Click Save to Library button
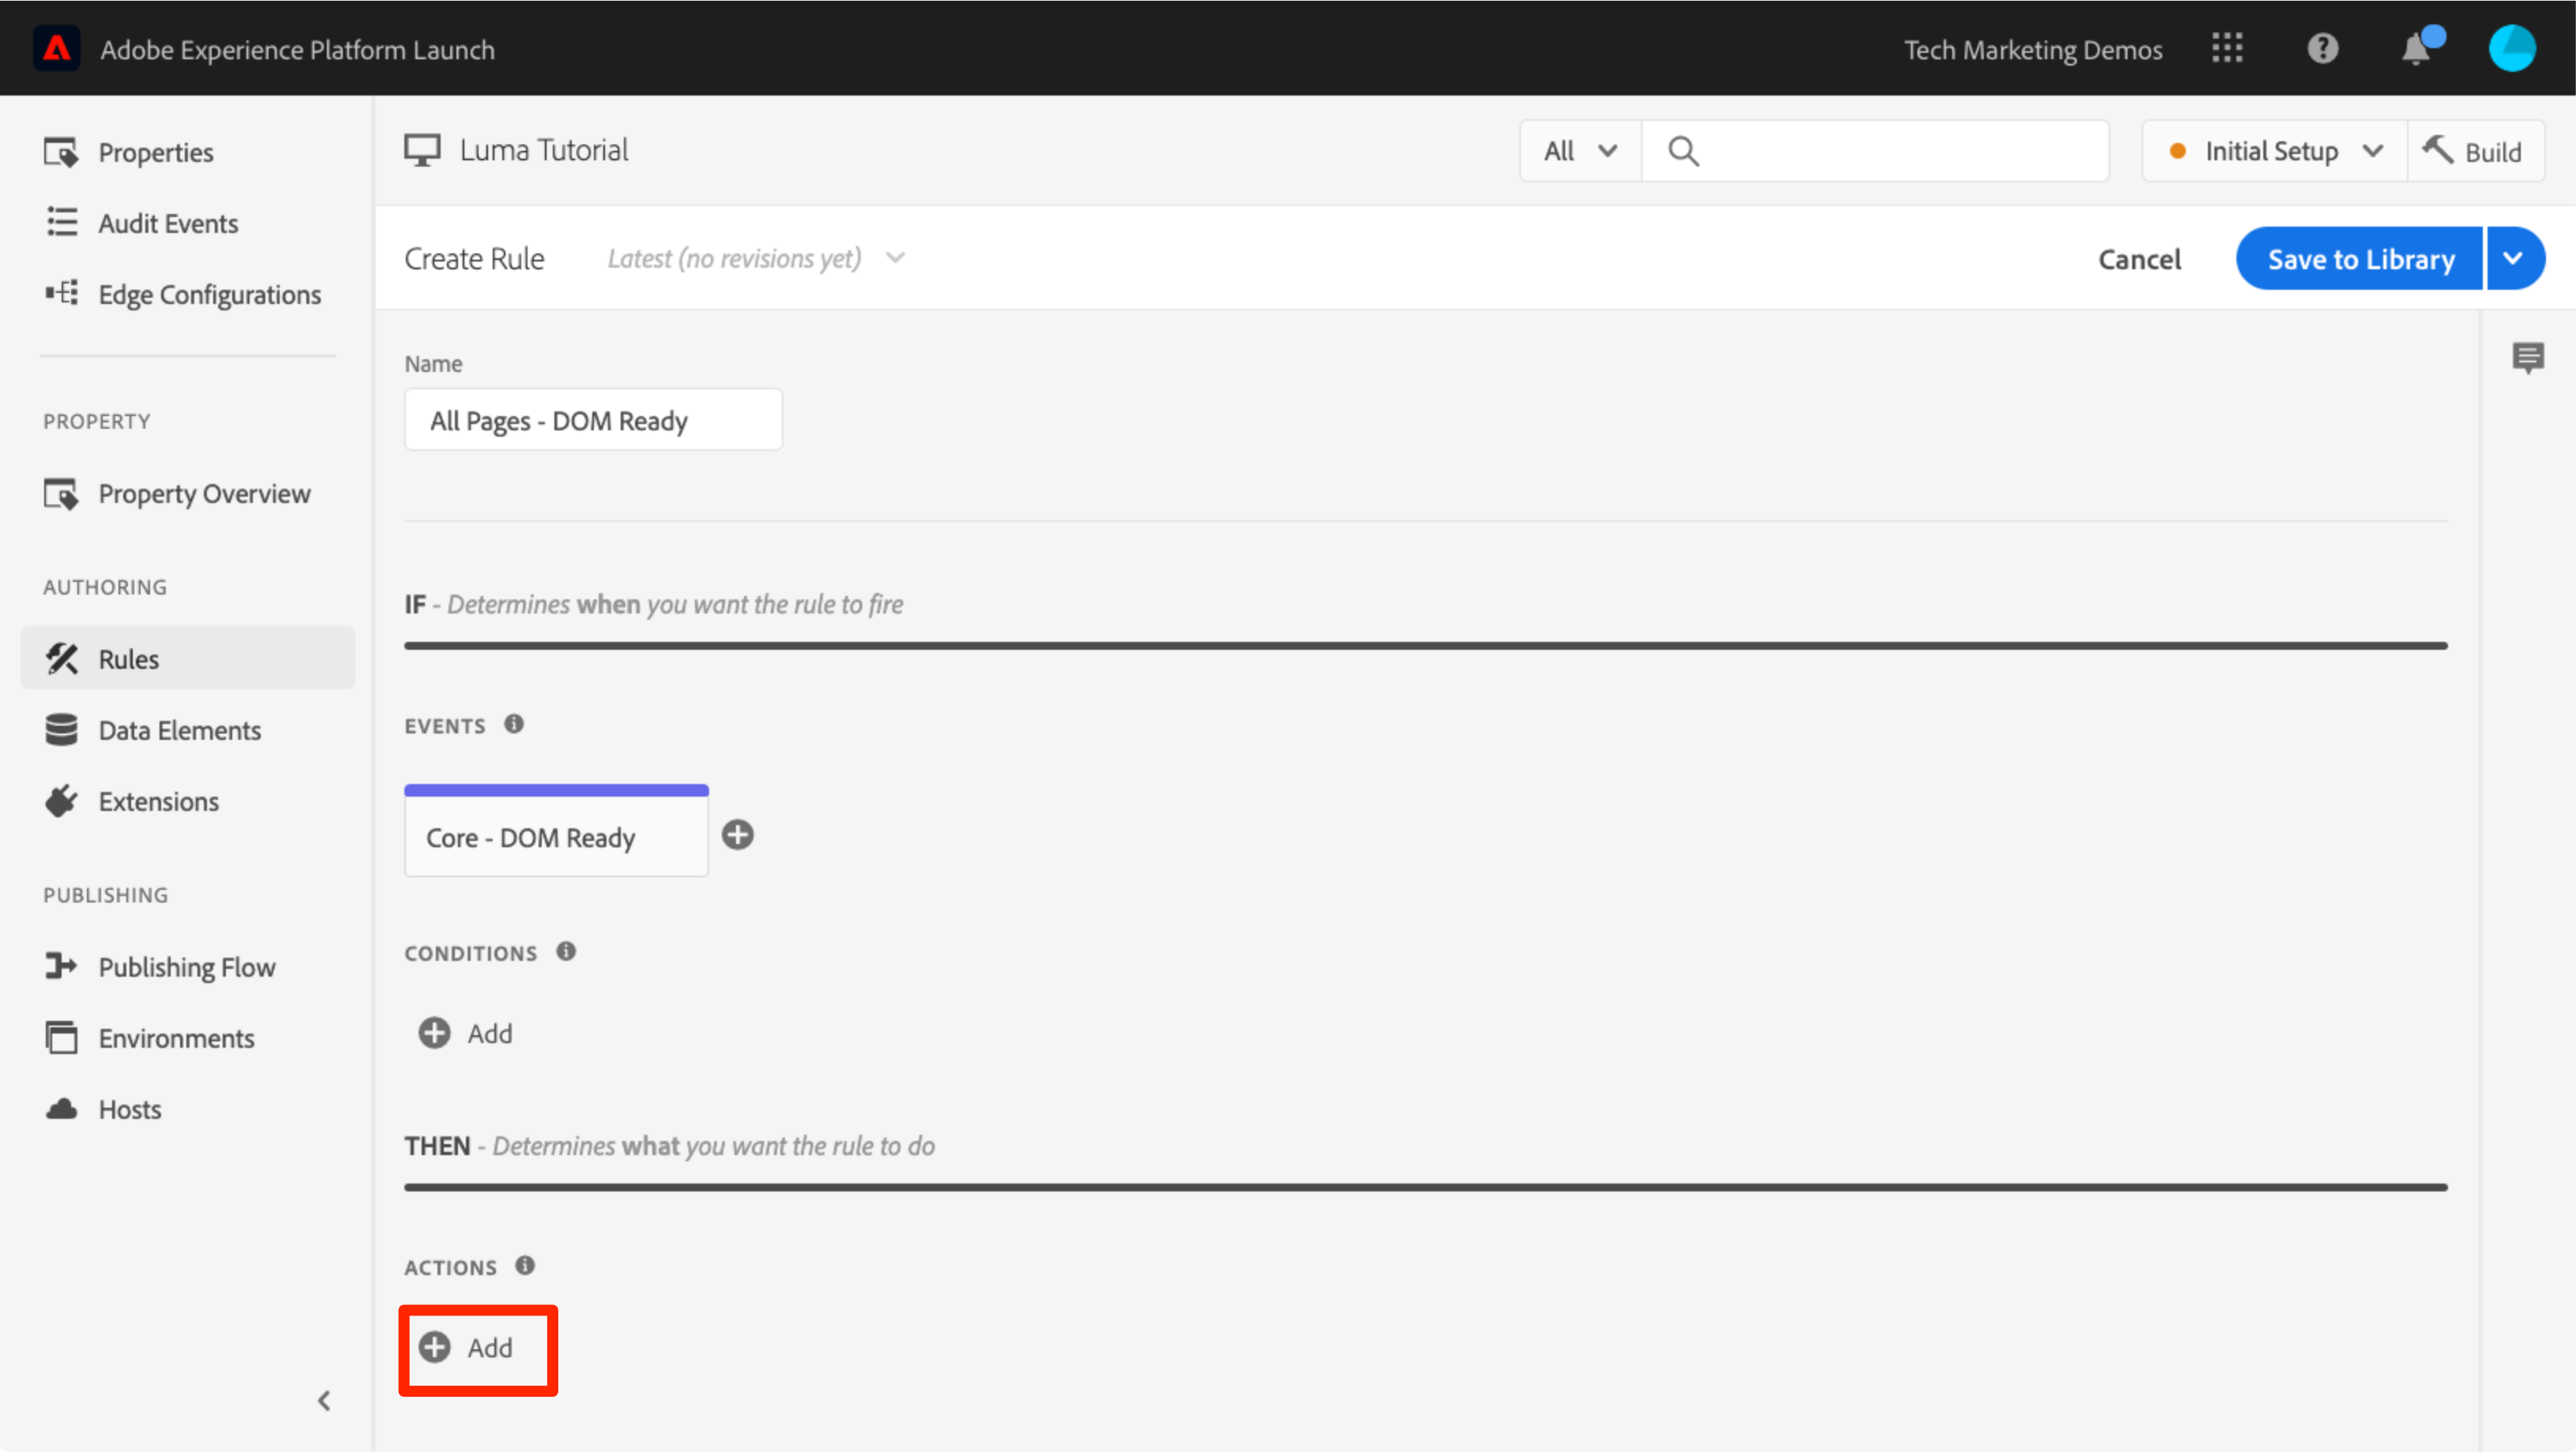The image size is (2576, 1452). pos(2360,258)
